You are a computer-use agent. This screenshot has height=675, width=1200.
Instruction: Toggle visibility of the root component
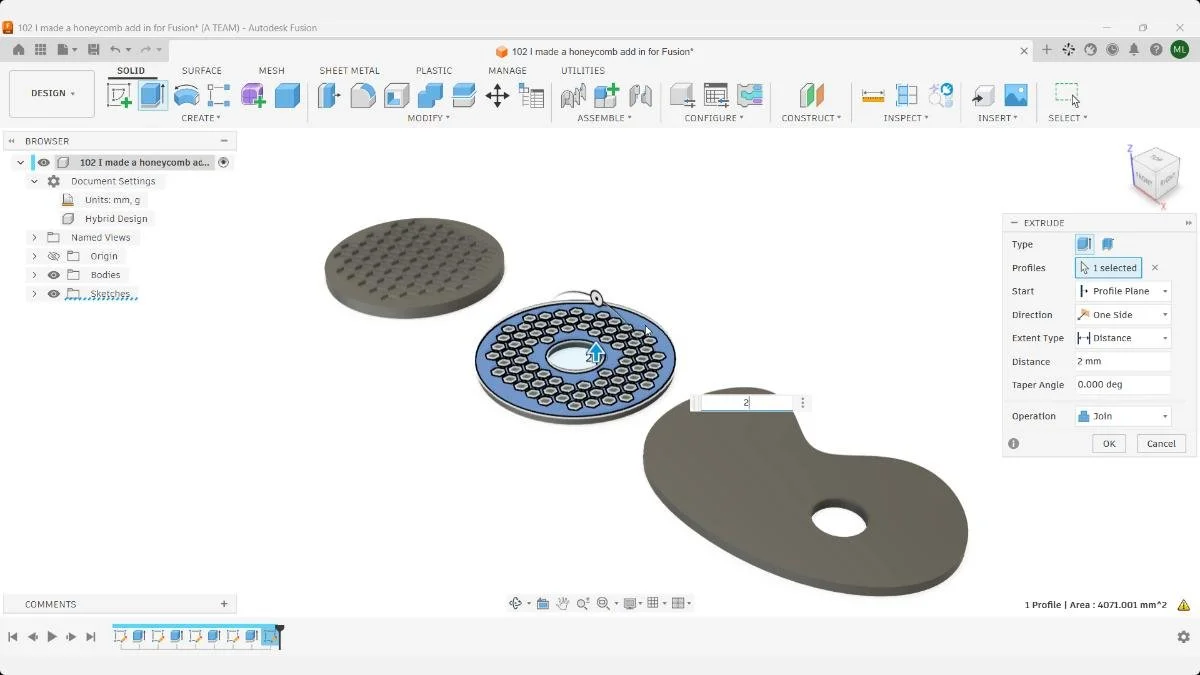44,162
